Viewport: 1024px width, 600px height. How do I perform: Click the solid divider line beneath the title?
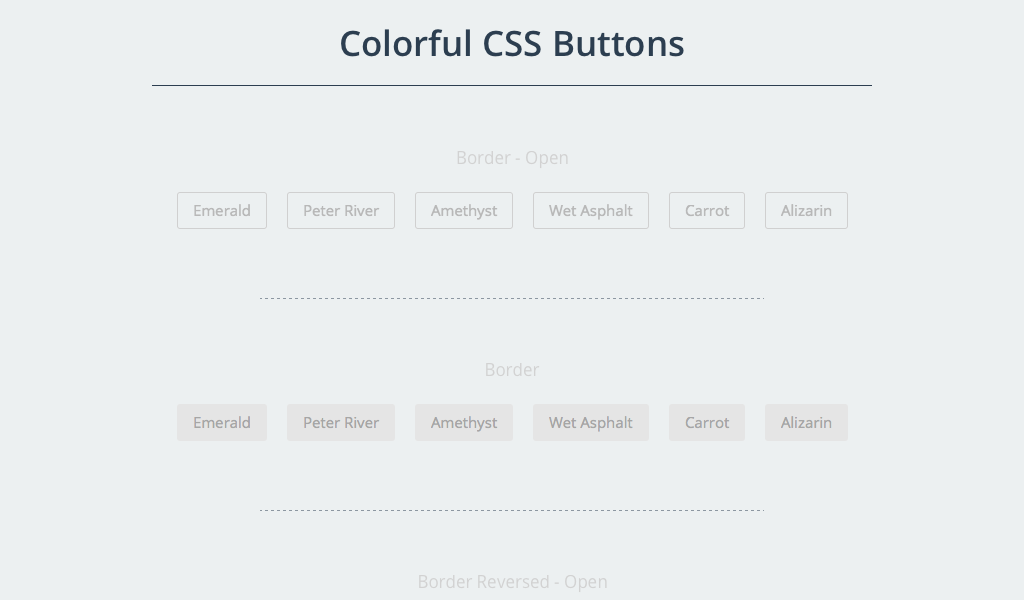point(512,86)
